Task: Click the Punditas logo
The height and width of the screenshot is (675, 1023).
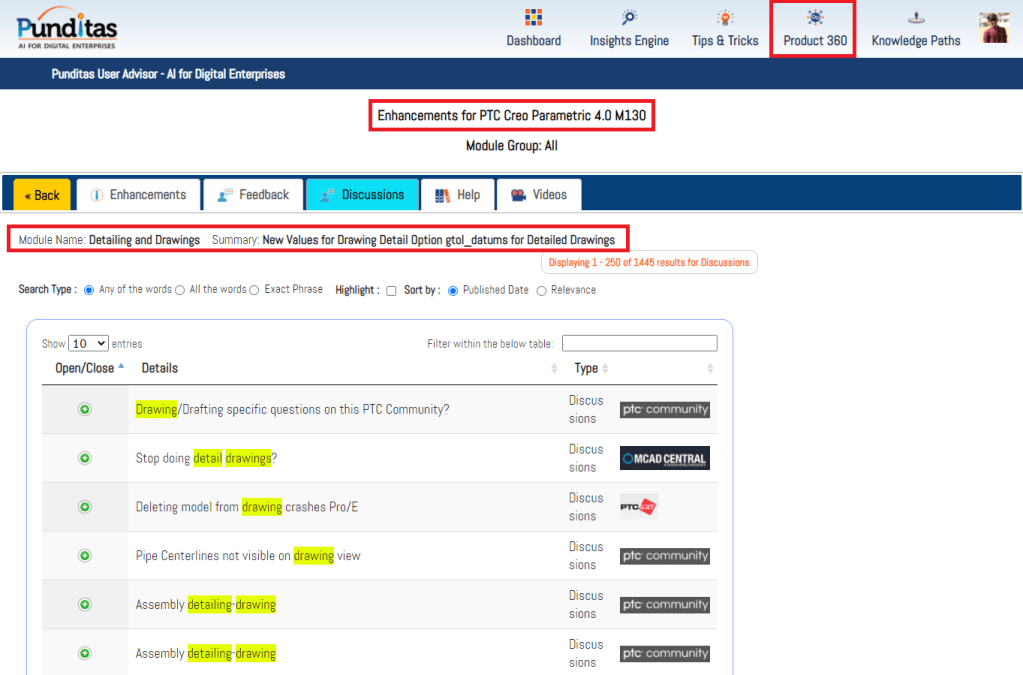Action: coord(68,28)
